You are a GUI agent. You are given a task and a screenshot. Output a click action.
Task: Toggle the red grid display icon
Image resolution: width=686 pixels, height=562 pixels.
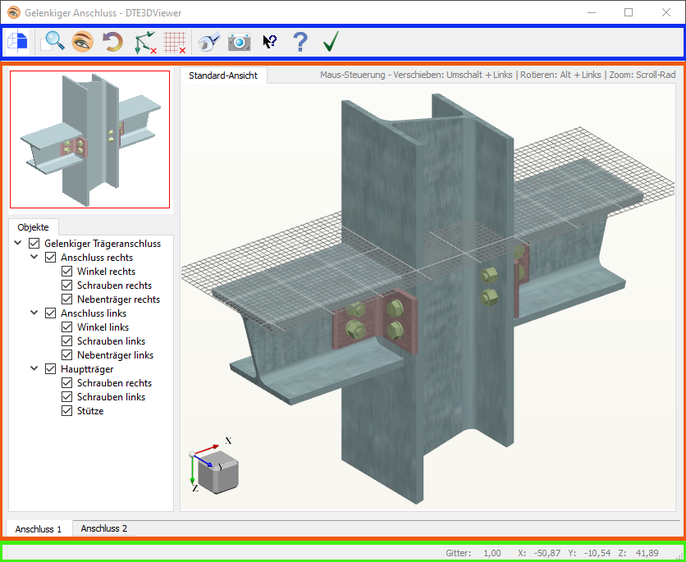click(x=176, y=42)
